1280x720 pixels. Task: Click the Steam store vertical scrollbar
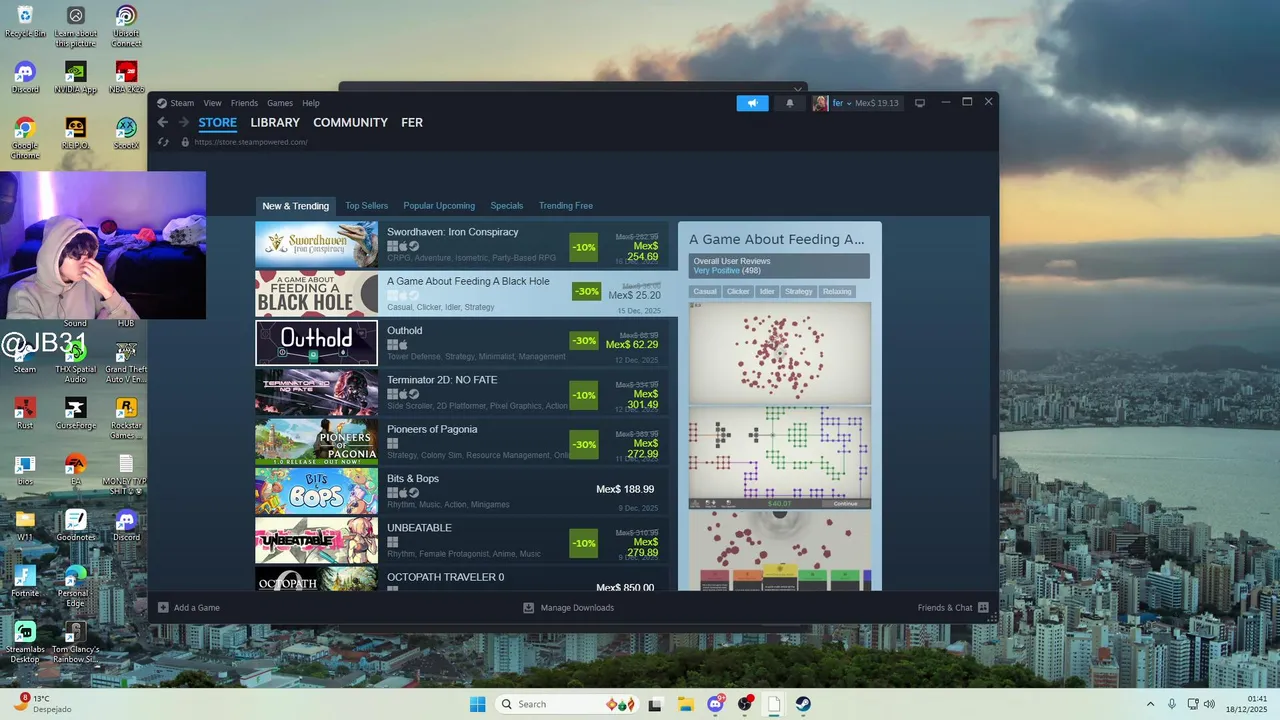click(993, 457)
